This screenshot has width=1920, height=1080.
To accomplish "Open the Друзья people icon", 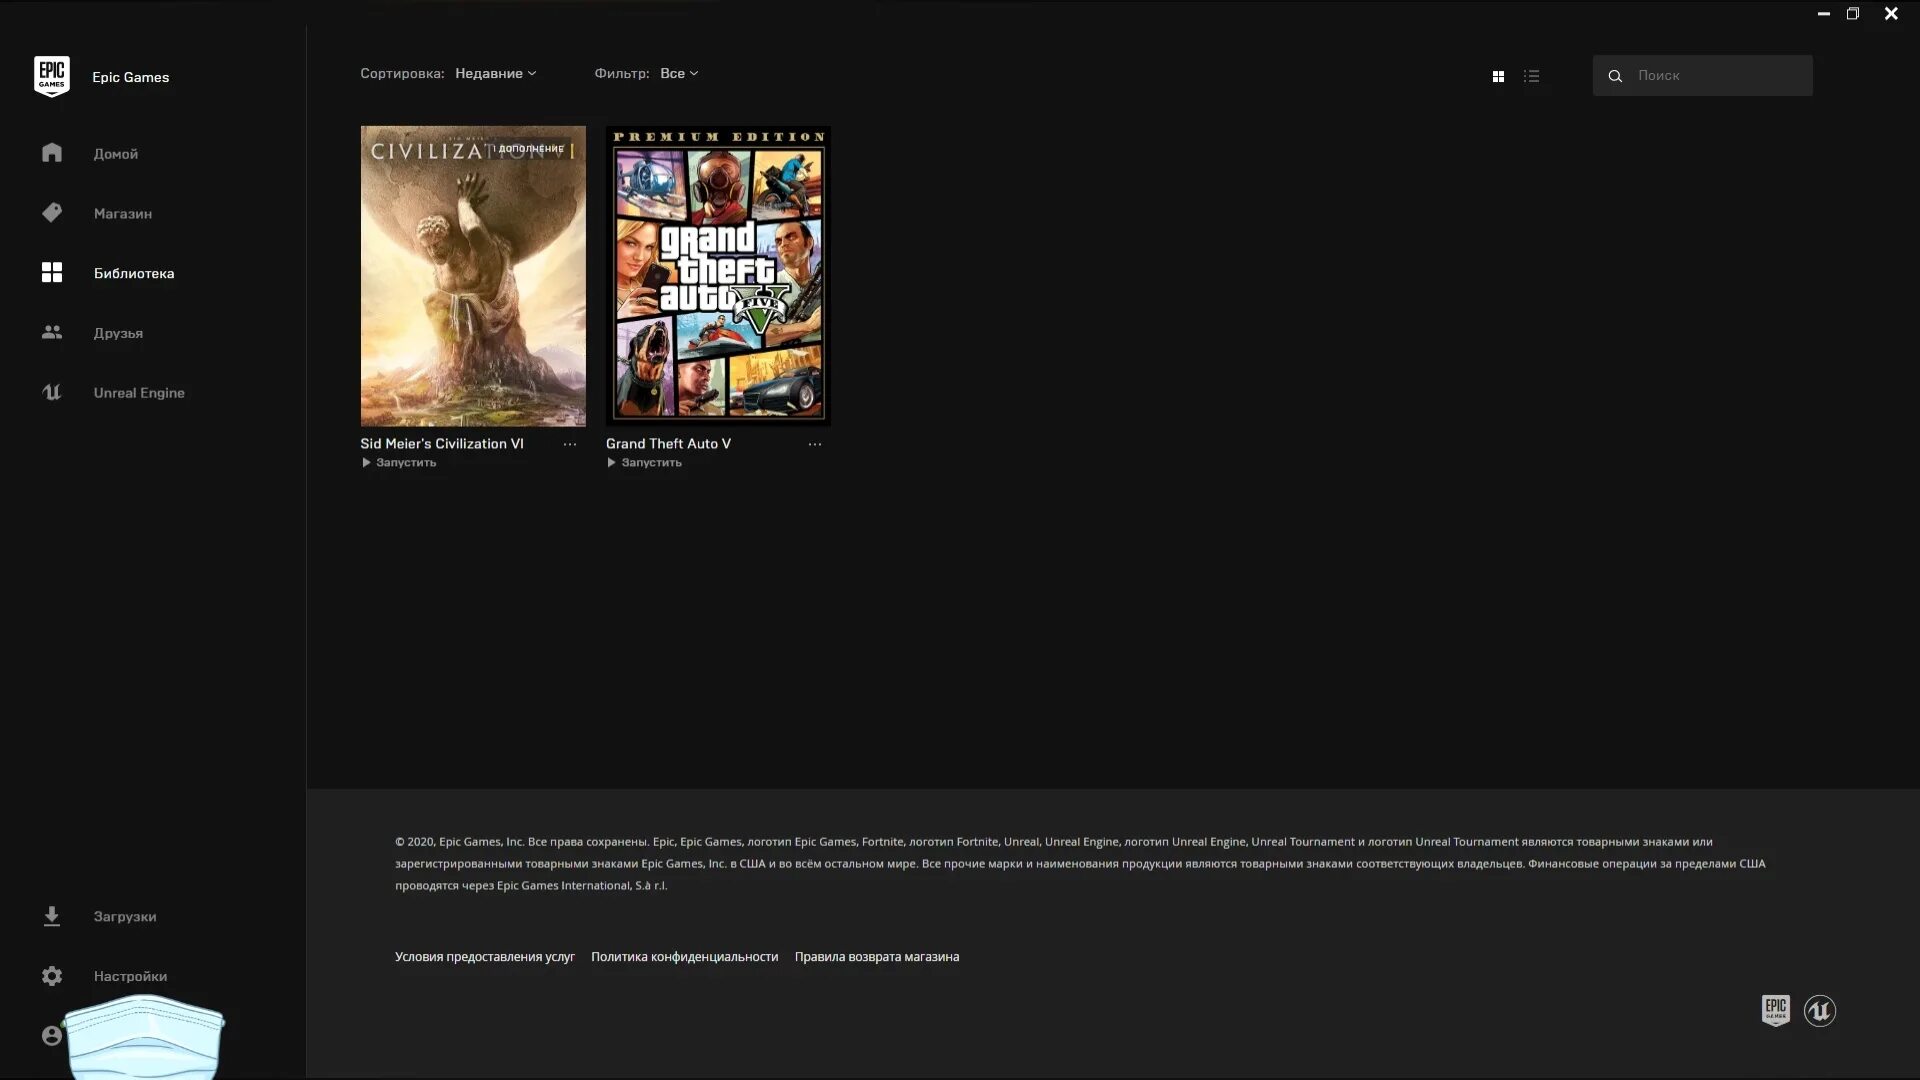I will 52,332.
